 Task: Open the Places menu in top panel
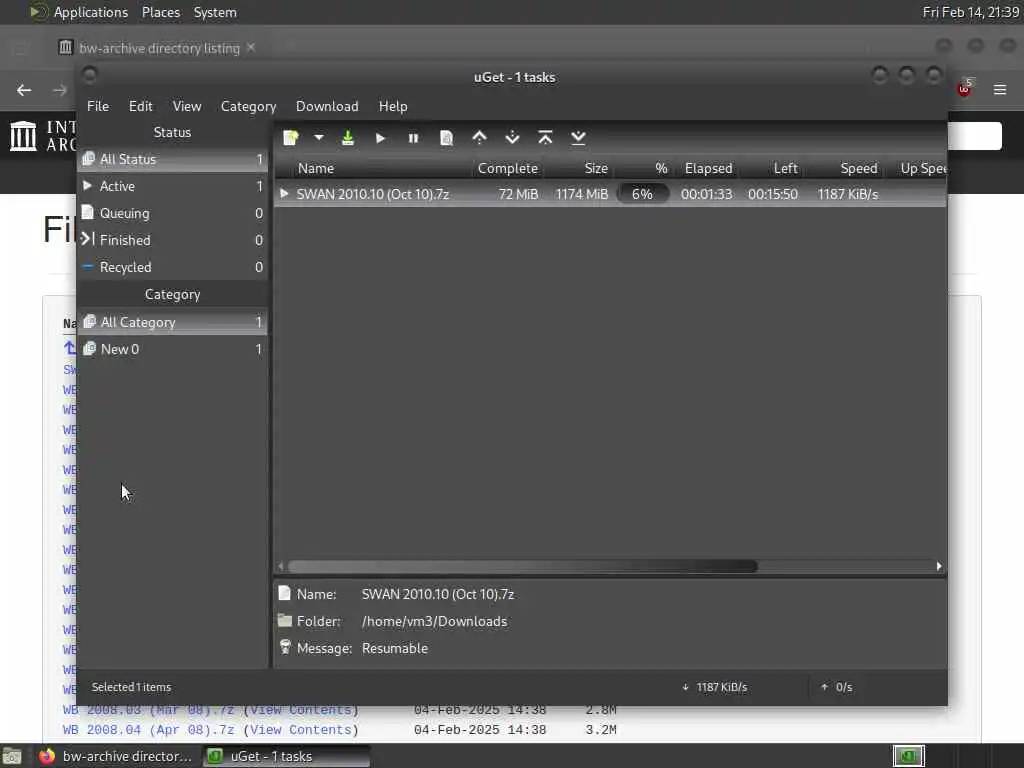[x=161, y=12]
